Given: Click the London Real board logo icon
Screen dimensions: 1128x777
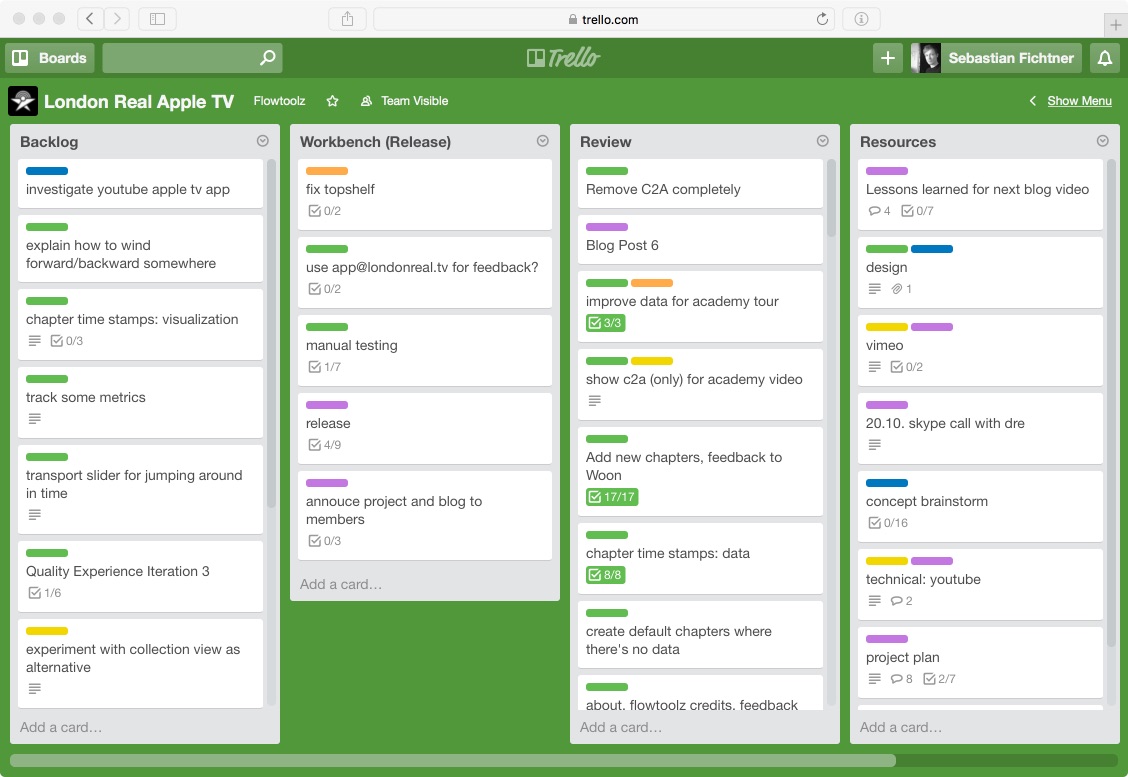Looking at the screenshot, I should 23,101.
